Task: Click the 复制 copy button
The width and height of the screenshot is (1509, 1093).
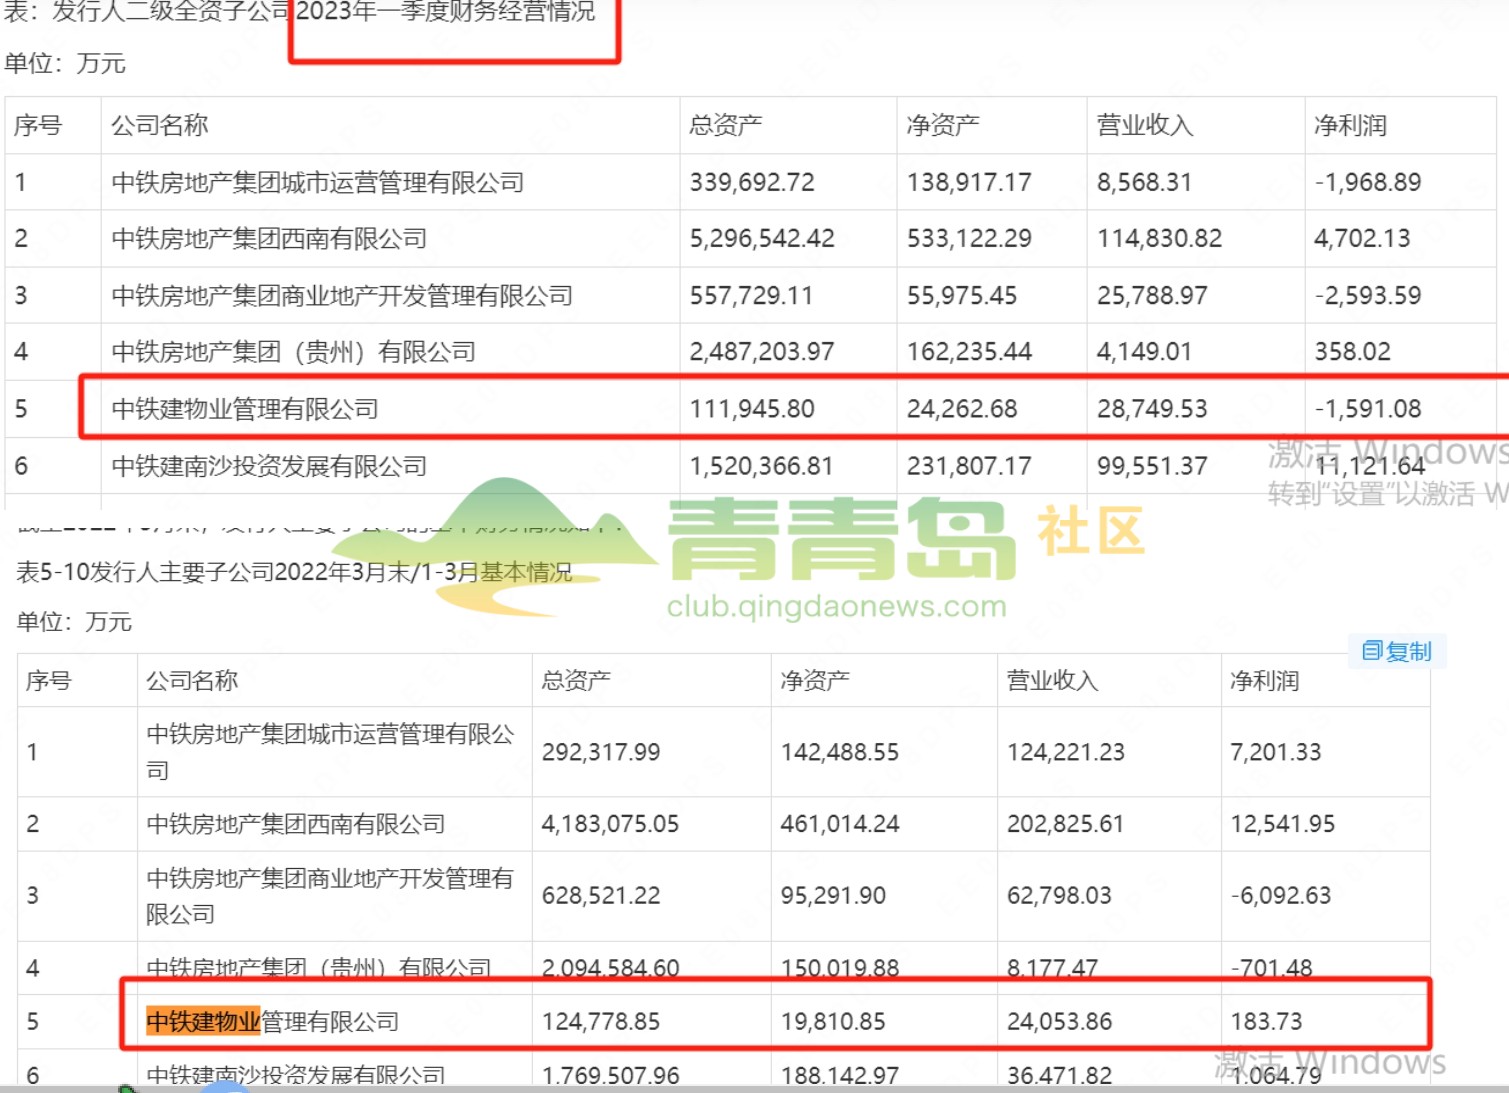Action: click(1397, 652)
